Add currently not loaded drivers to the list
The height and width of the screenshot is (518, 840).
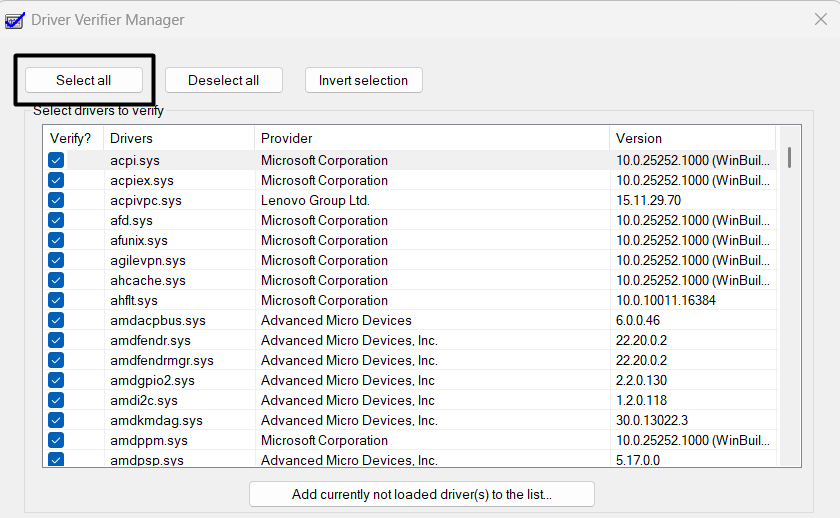[x=421, y=494]
